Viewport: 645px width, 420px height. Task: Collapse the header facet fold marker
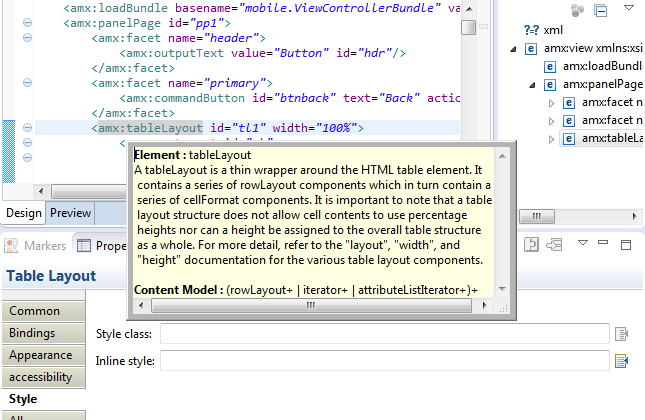pyautogui.click(x=27, y=38)
